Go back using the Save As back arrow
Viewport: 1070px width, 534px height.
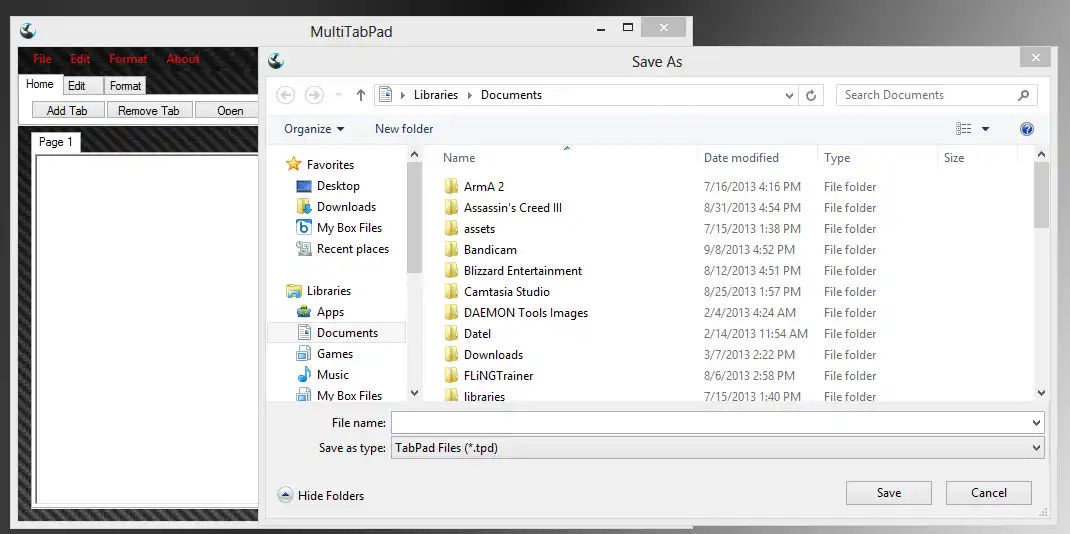[285, 95]
